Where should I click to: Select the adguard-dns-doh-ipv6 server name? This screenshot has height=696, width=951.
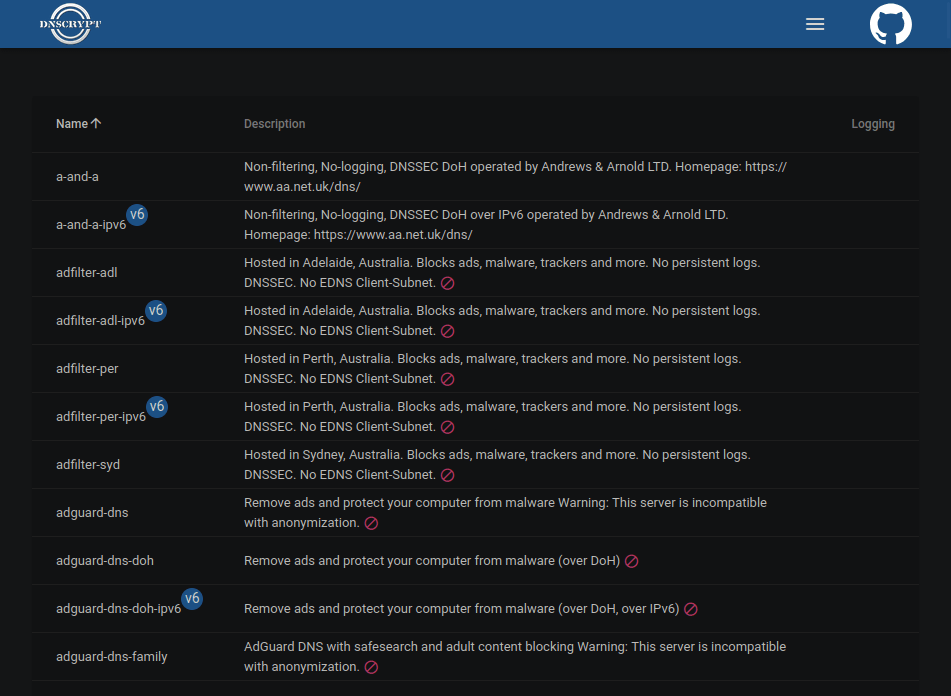(x=118, y=608)
